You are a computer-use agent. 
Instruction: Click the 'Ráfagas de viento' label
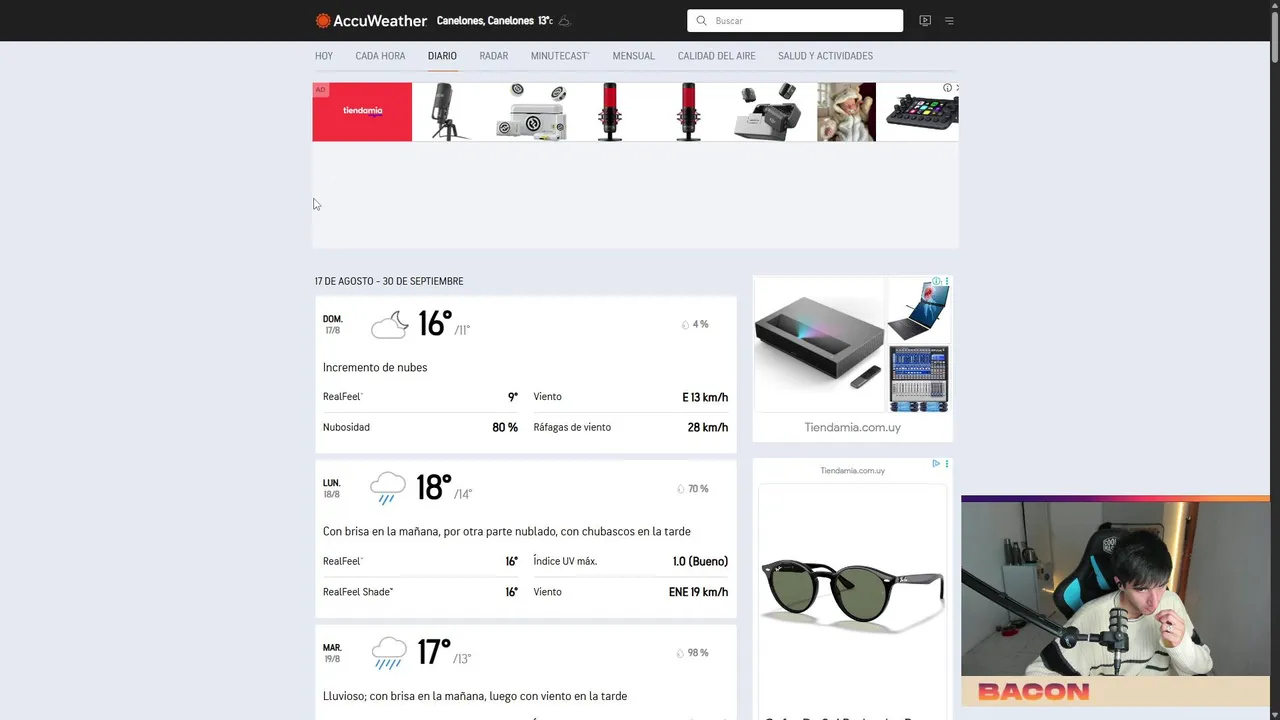click(572, 427)
